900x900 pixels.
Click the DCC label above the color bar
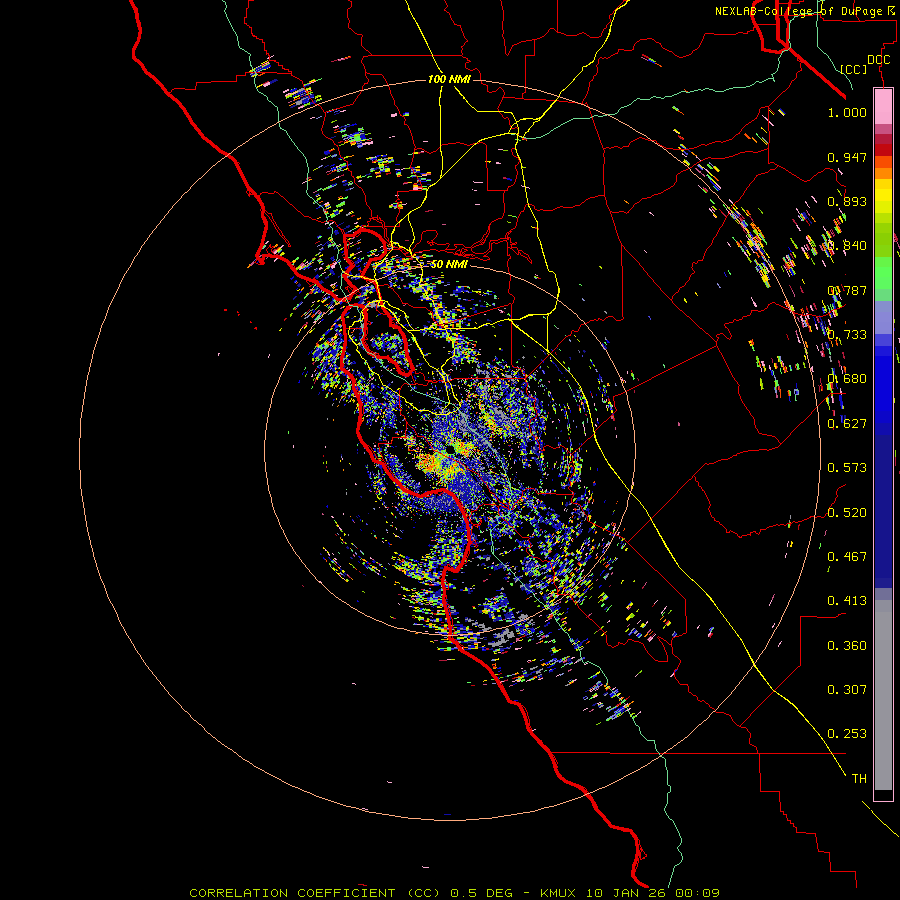point(878,60)
